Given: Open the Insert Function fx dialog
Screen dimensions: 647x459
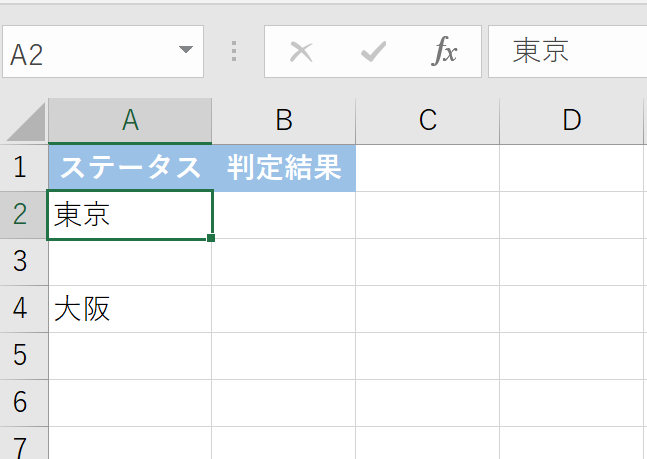Looking at the screenshot, I should (444, 52).
